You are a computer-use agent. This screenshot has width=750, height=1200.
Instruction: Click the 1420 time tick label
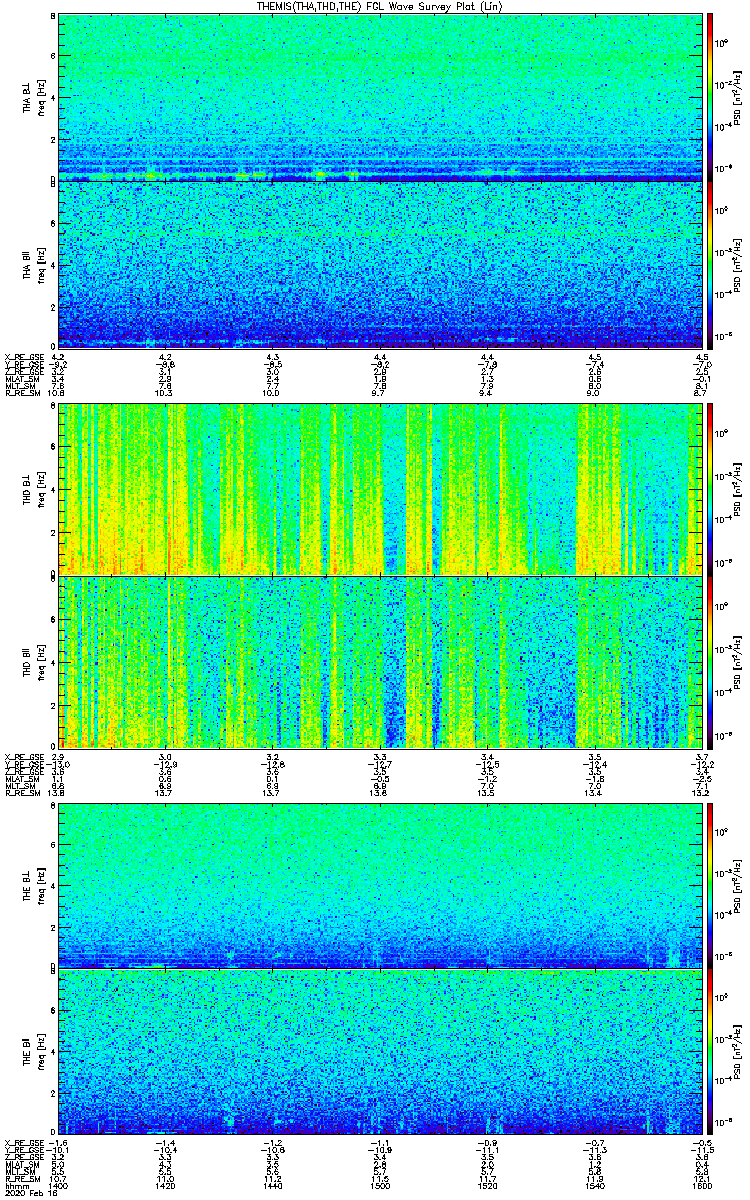166,1186
